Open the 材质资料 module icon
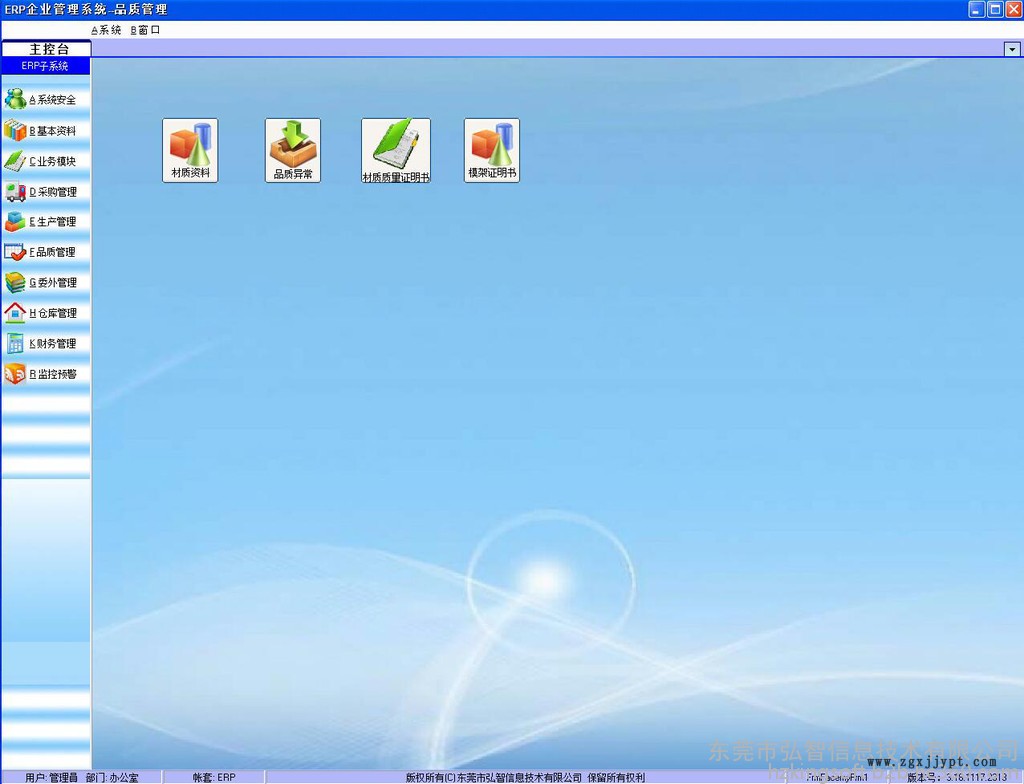Viewport: 1024px width, 784px height. pos(190,150)
